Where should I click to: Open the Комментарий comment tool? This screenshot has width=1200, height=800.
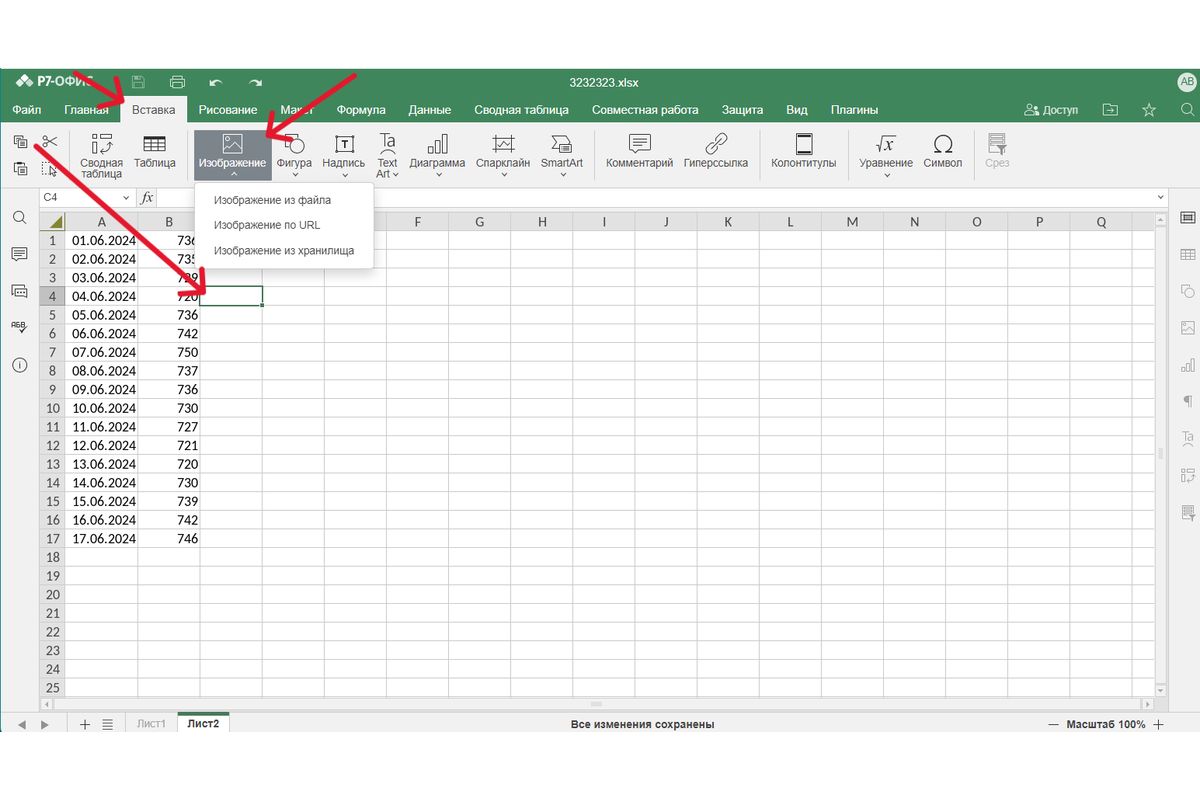click(639, 151)
